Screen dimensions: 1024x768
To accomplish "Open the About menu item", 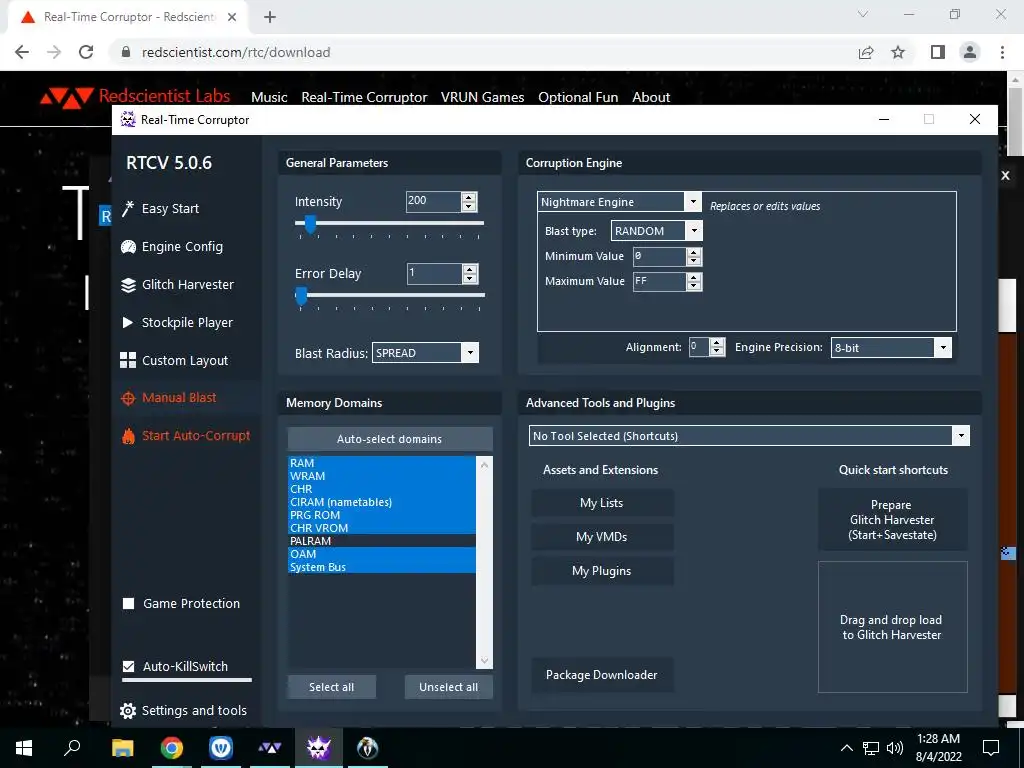I will 651,97.
